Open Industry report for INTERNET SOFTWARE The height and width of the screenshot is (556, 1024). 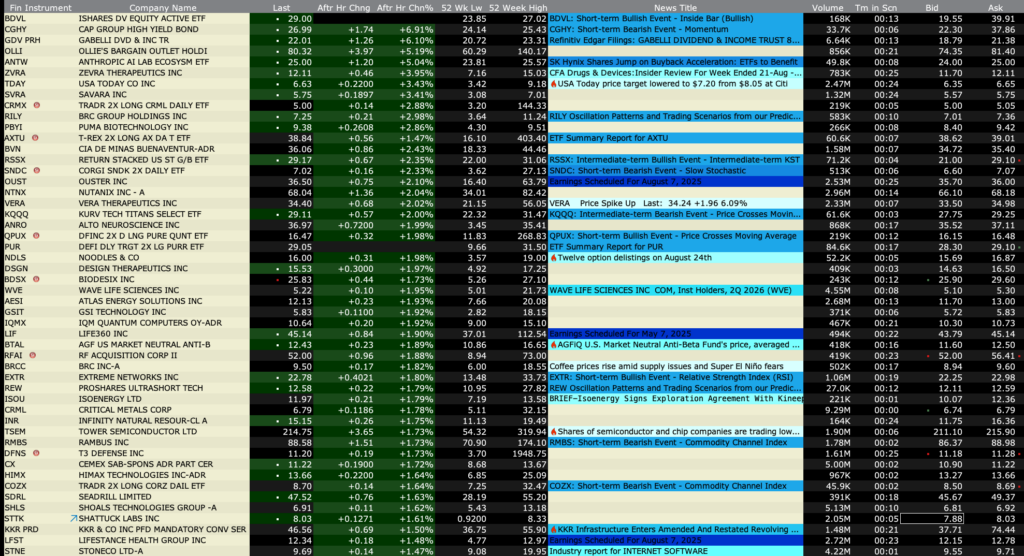point(675,551)
